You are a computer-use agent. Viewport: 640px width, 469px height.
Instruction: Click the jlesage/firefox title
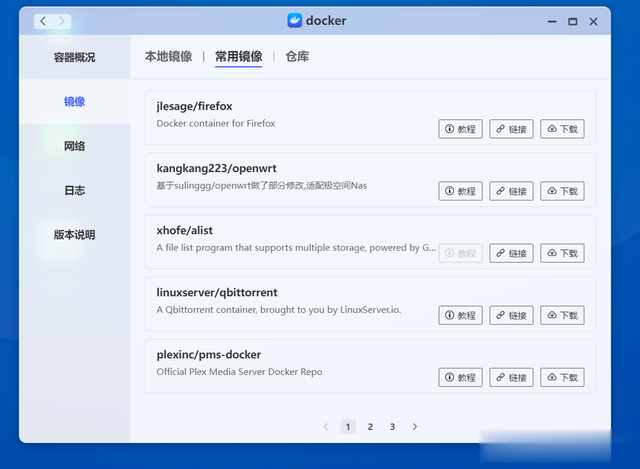coord(194,106)
